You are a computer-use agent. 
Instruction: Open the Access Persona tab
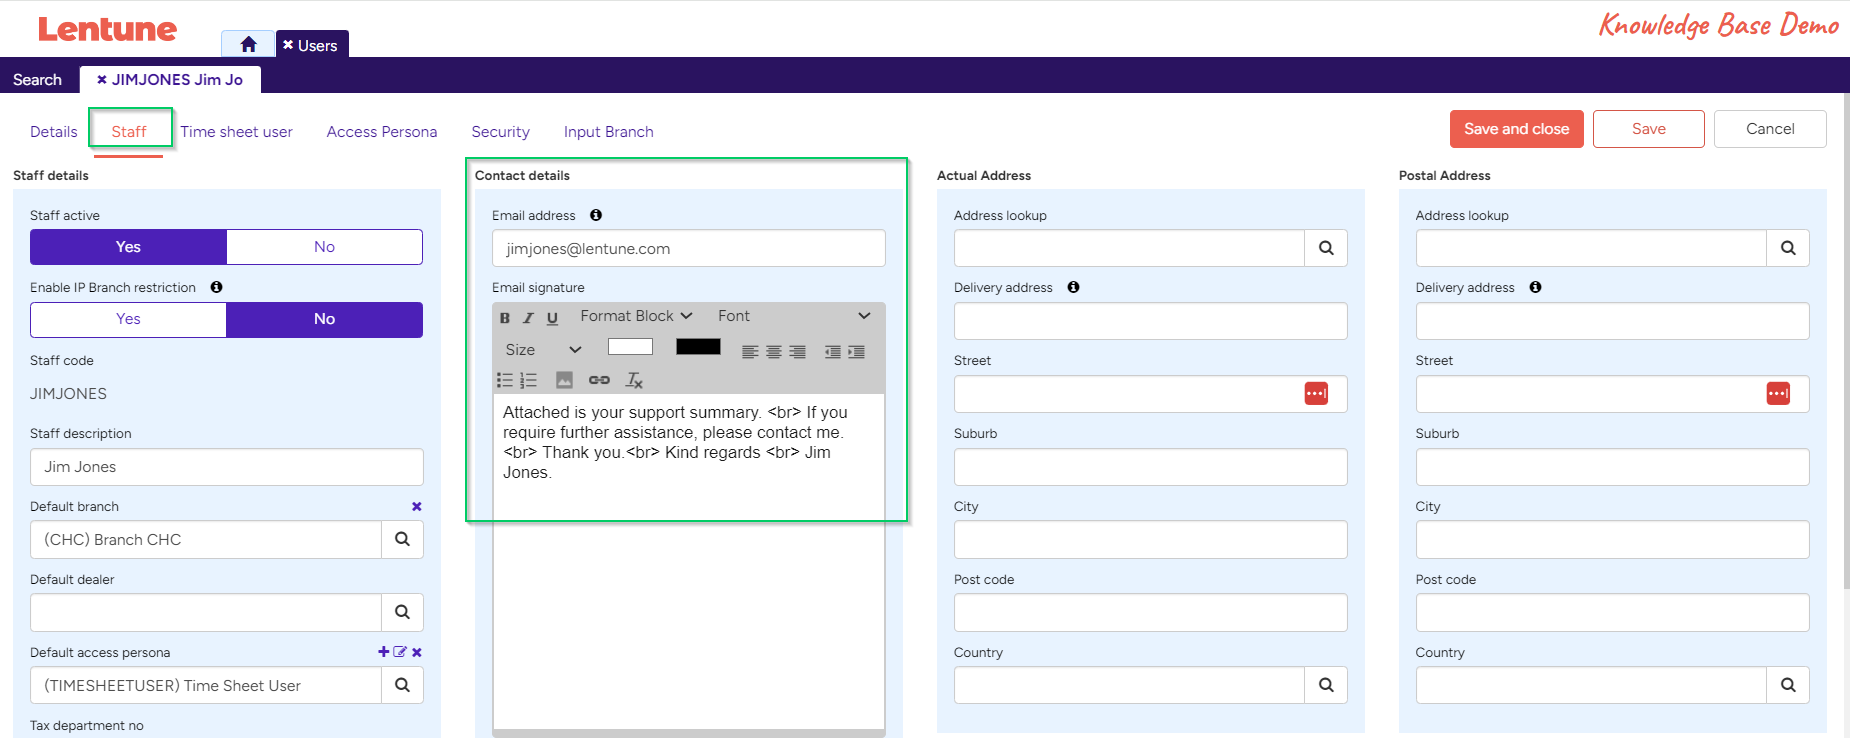click(382, 132)
